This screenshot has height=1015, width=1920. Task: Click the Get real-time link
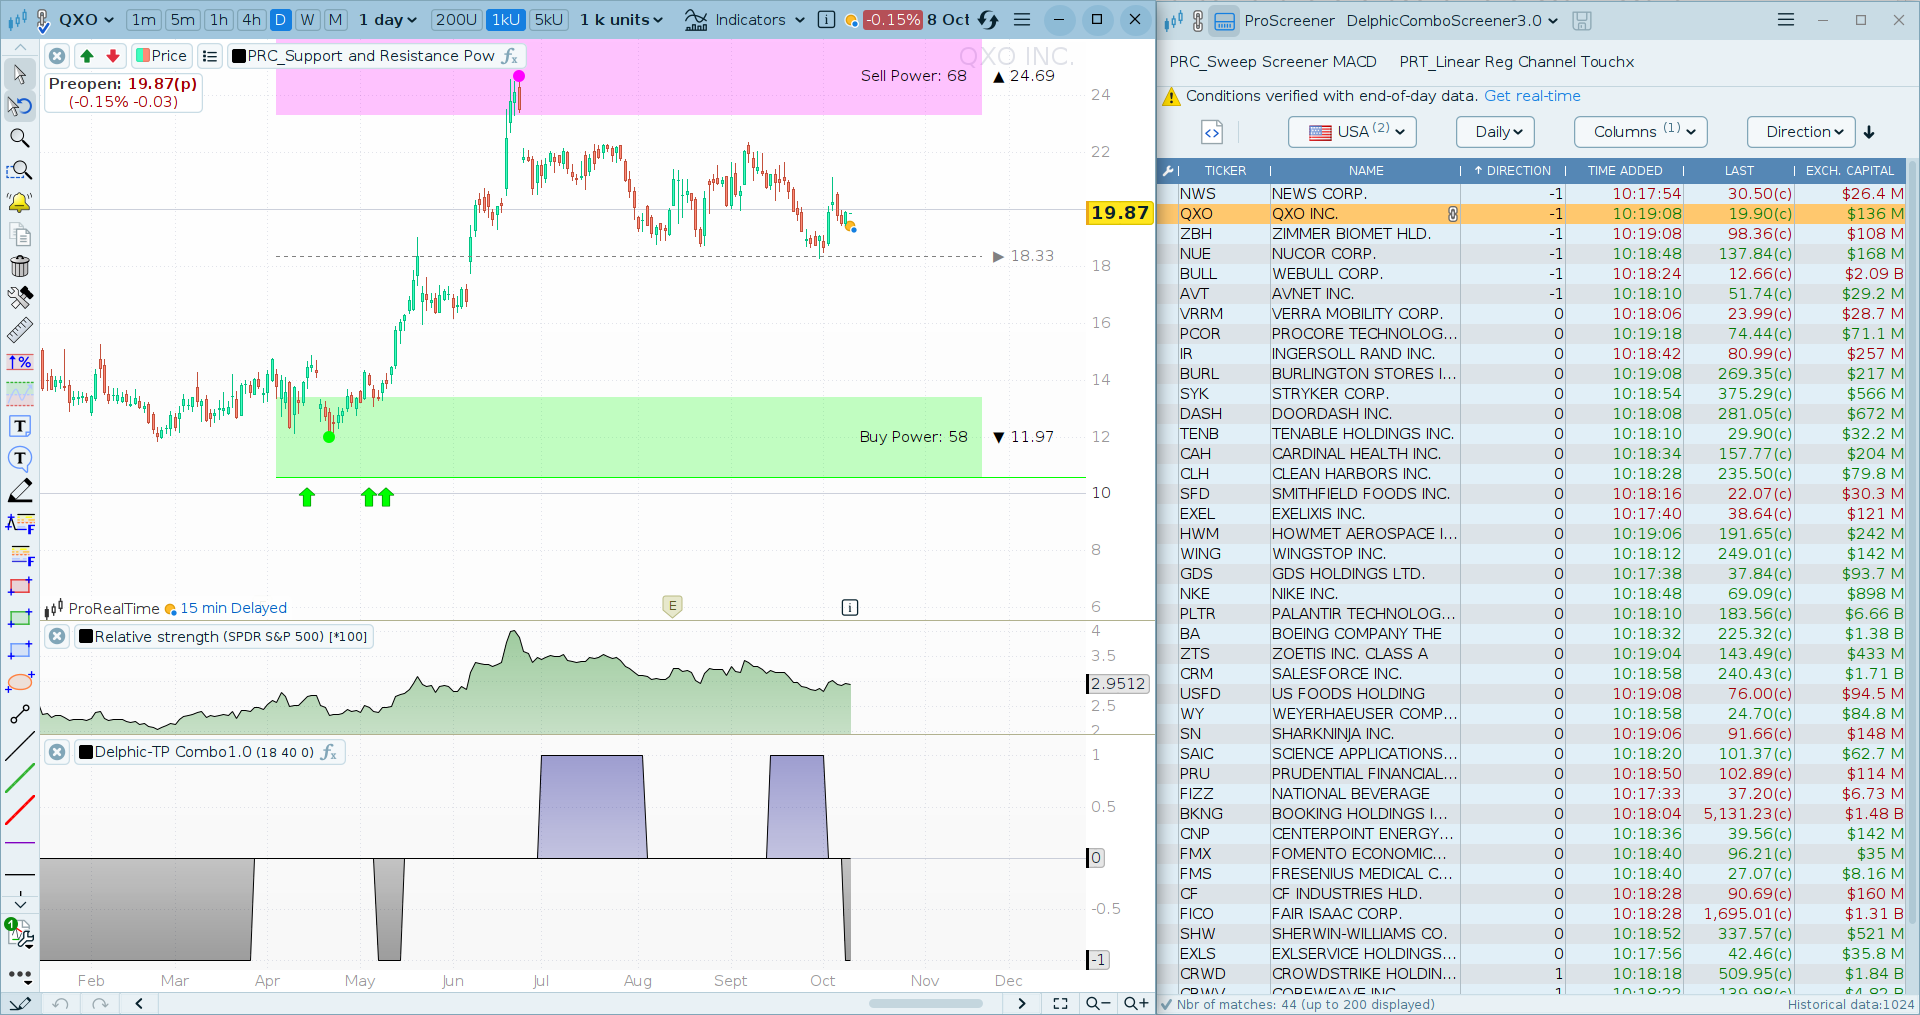pos(1532,96)
